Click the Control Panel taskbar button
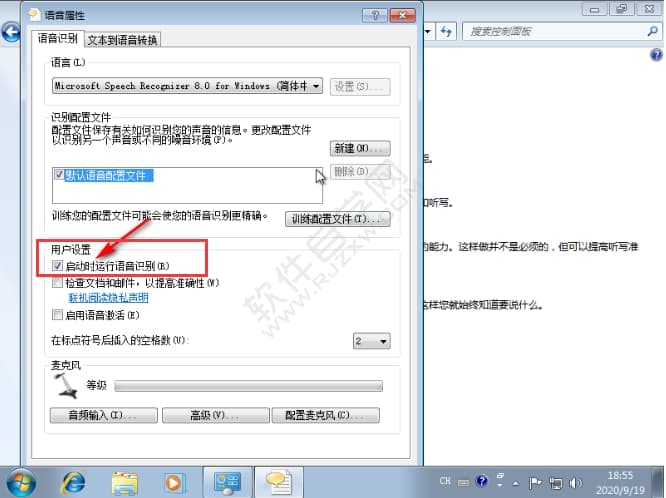Screen dimensions: 666x498 pyautogui.click(x=228, y=482)
